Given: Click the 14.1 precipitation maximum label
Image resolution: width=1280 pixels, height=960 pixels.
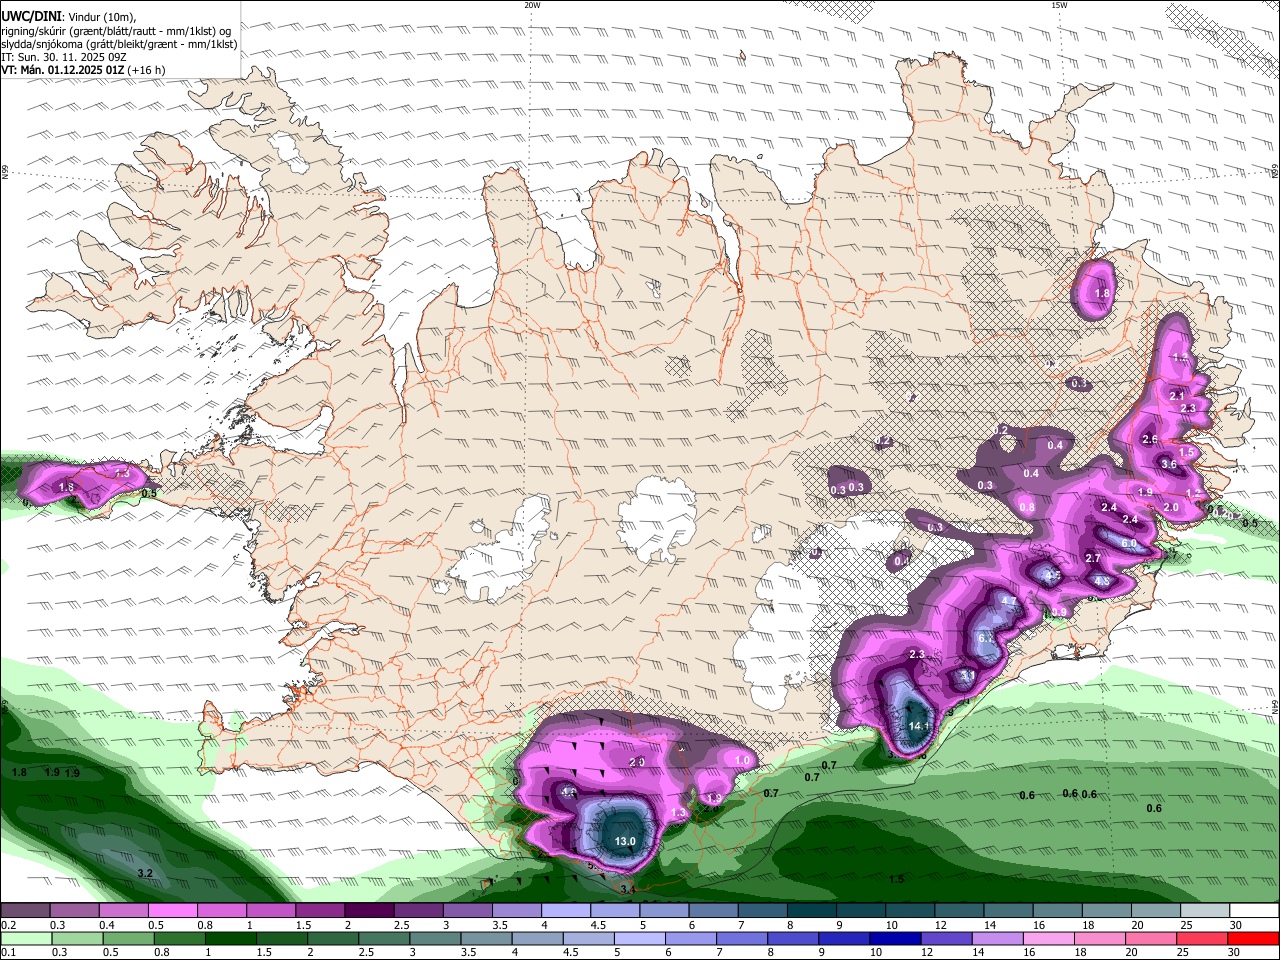Looking at the screenshot, I should pyautogui.click(x=918, y=726).
